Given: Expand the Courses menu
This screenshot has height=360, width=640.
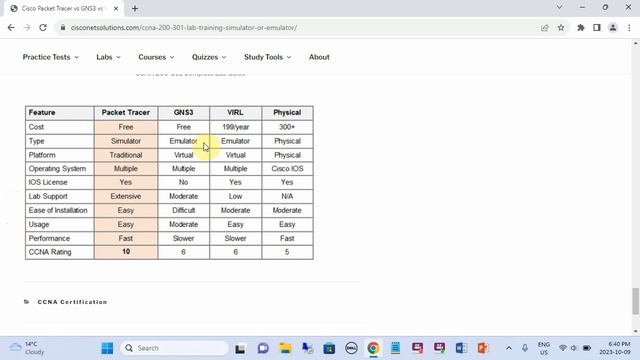Looking at the screenshot, I should point(156,57).
